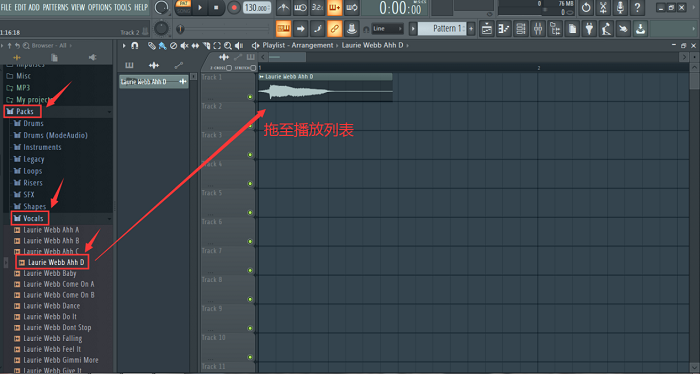Select the playlist Zoom magnifier tool
Screen dimensions: 700x374
(228, 46)
